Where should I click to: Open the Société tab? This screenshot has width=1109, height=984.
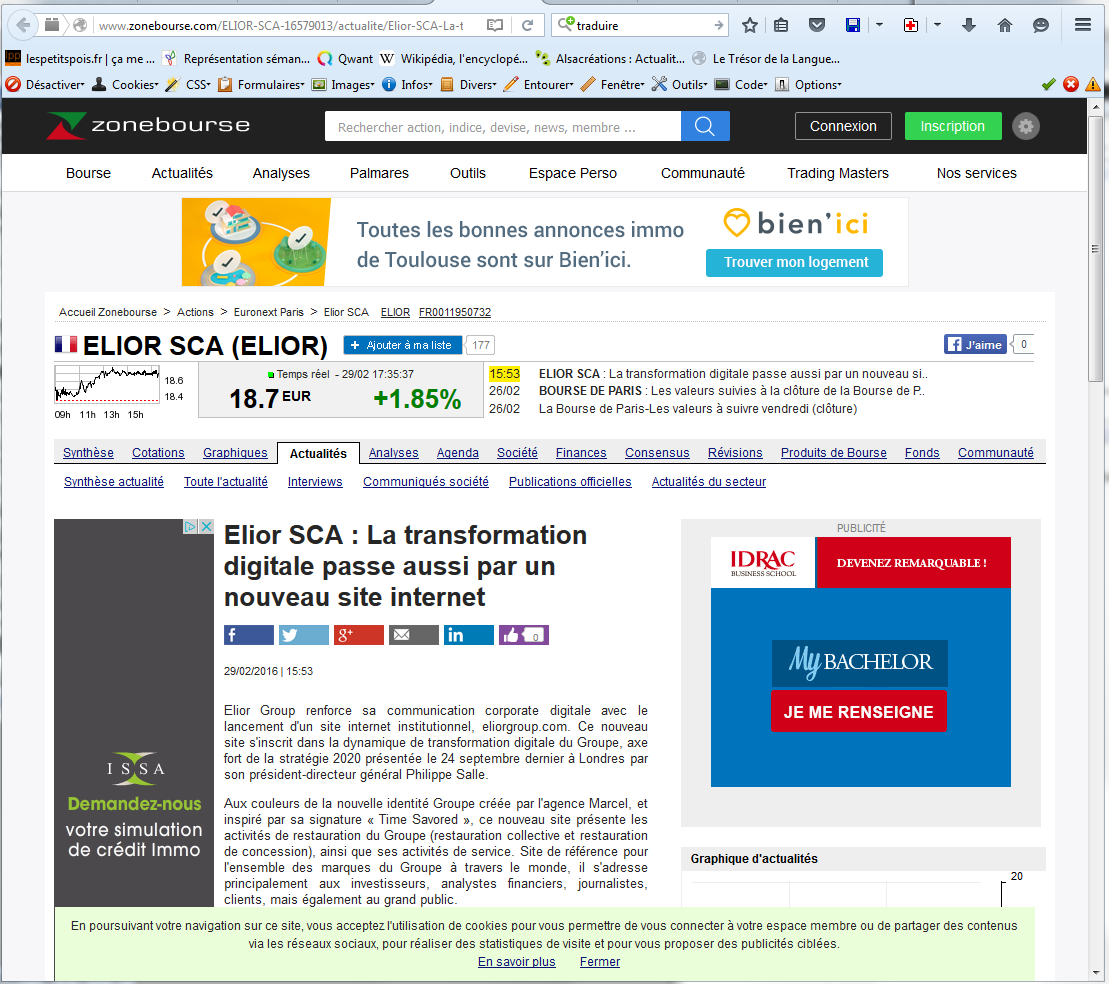(x=517, y=453)
